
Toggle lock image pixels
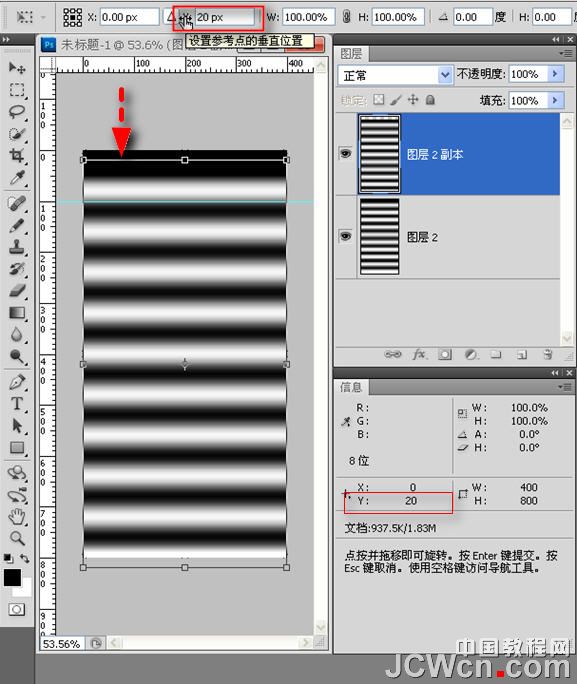(396, 100)
